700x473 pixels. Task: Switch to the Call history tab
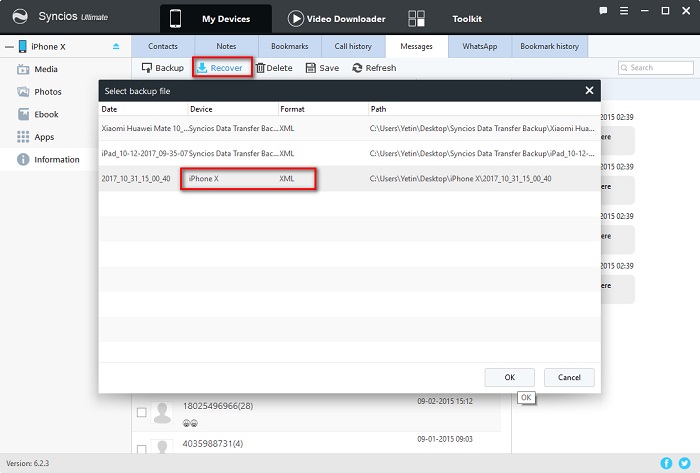pyautogui.click(x=353, y=46)
